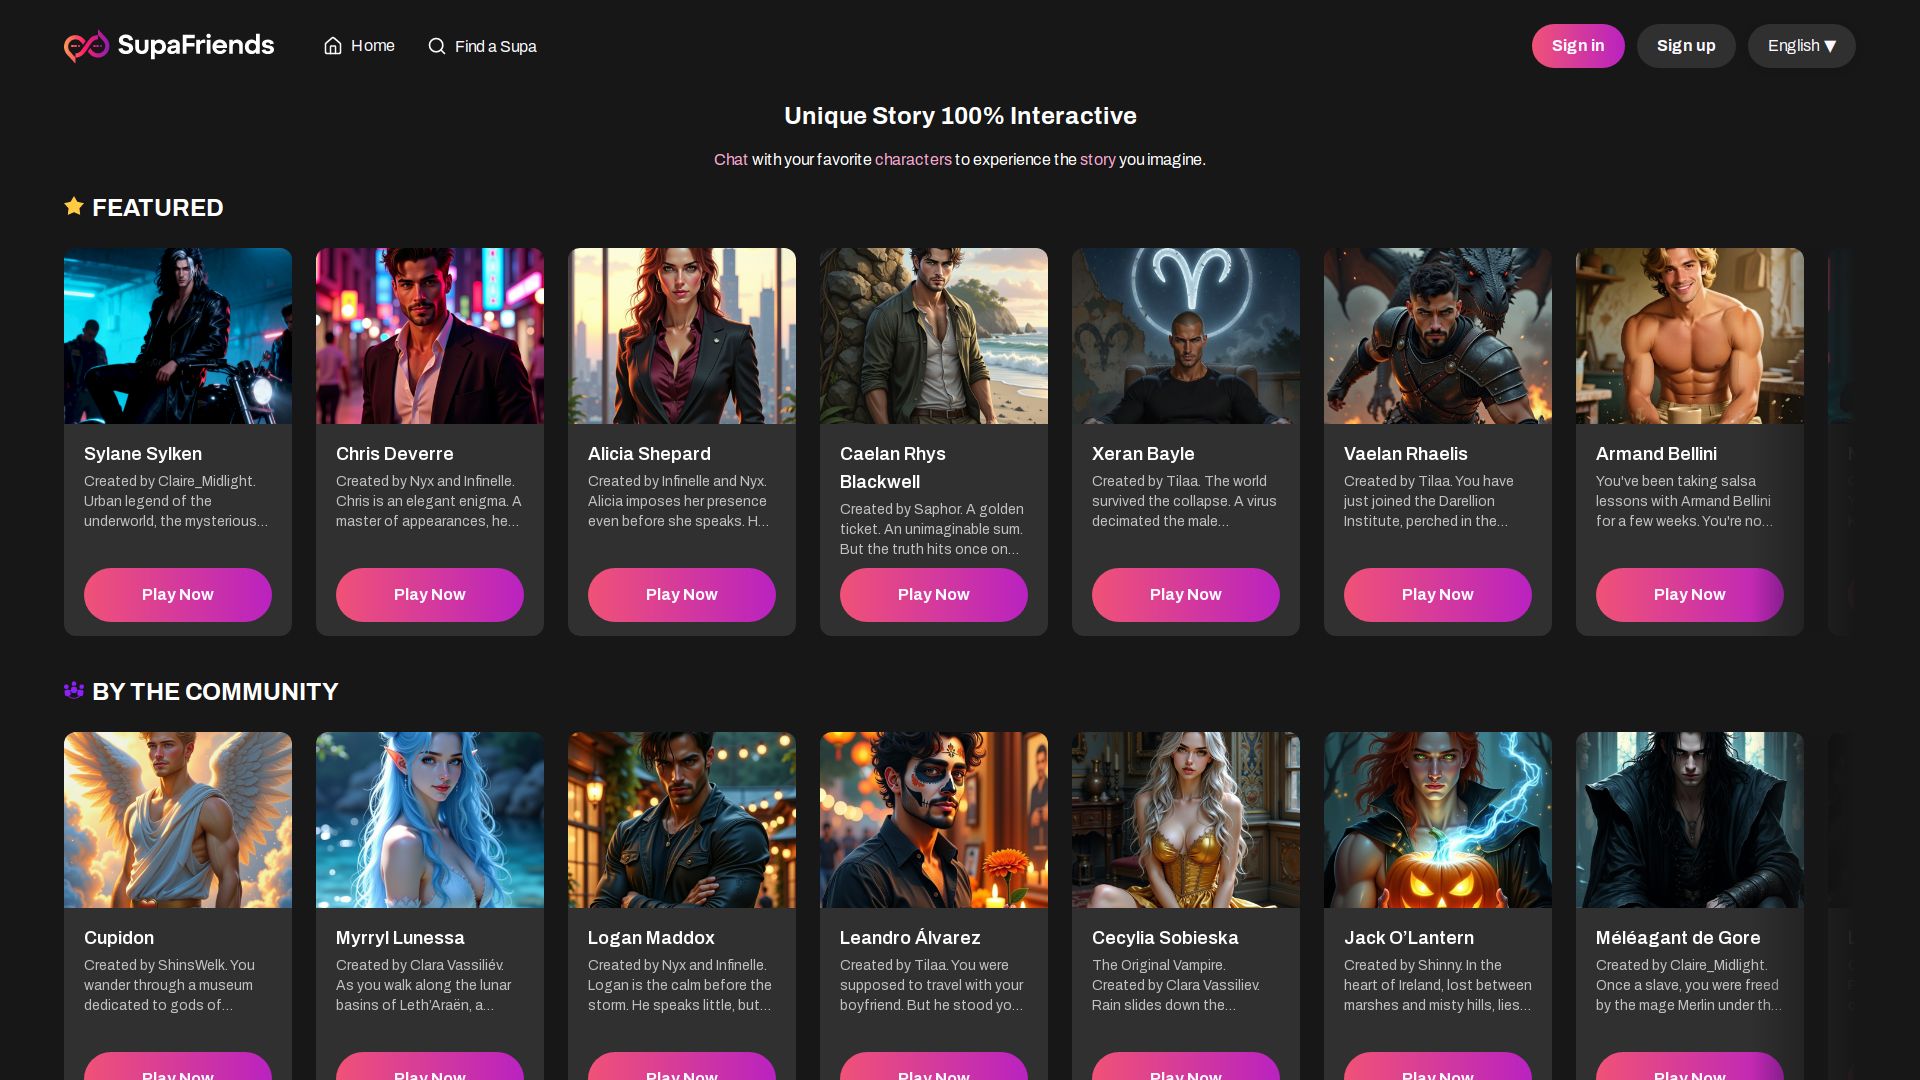Start Chris Deverre's Play Now button
Image resolution: width=1920 pixels, height=1080 pixels.
(430, 595)
